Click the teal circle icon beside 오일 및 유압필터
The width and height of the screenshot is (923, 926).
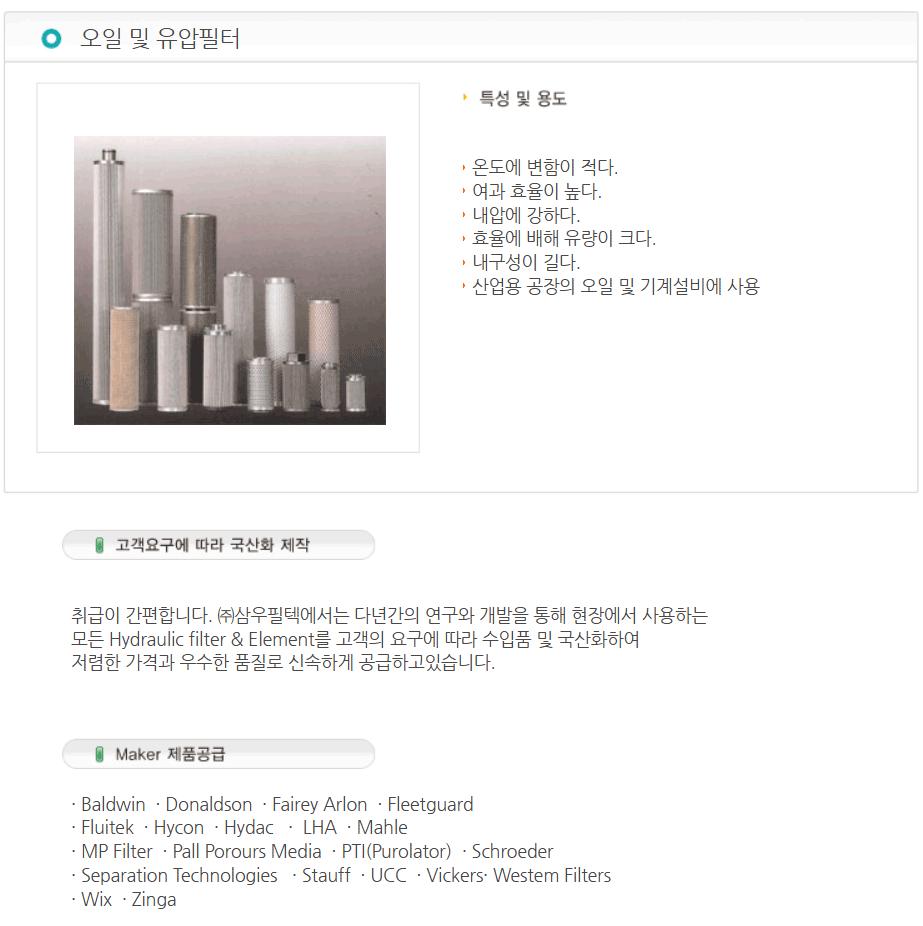(51, 39)
